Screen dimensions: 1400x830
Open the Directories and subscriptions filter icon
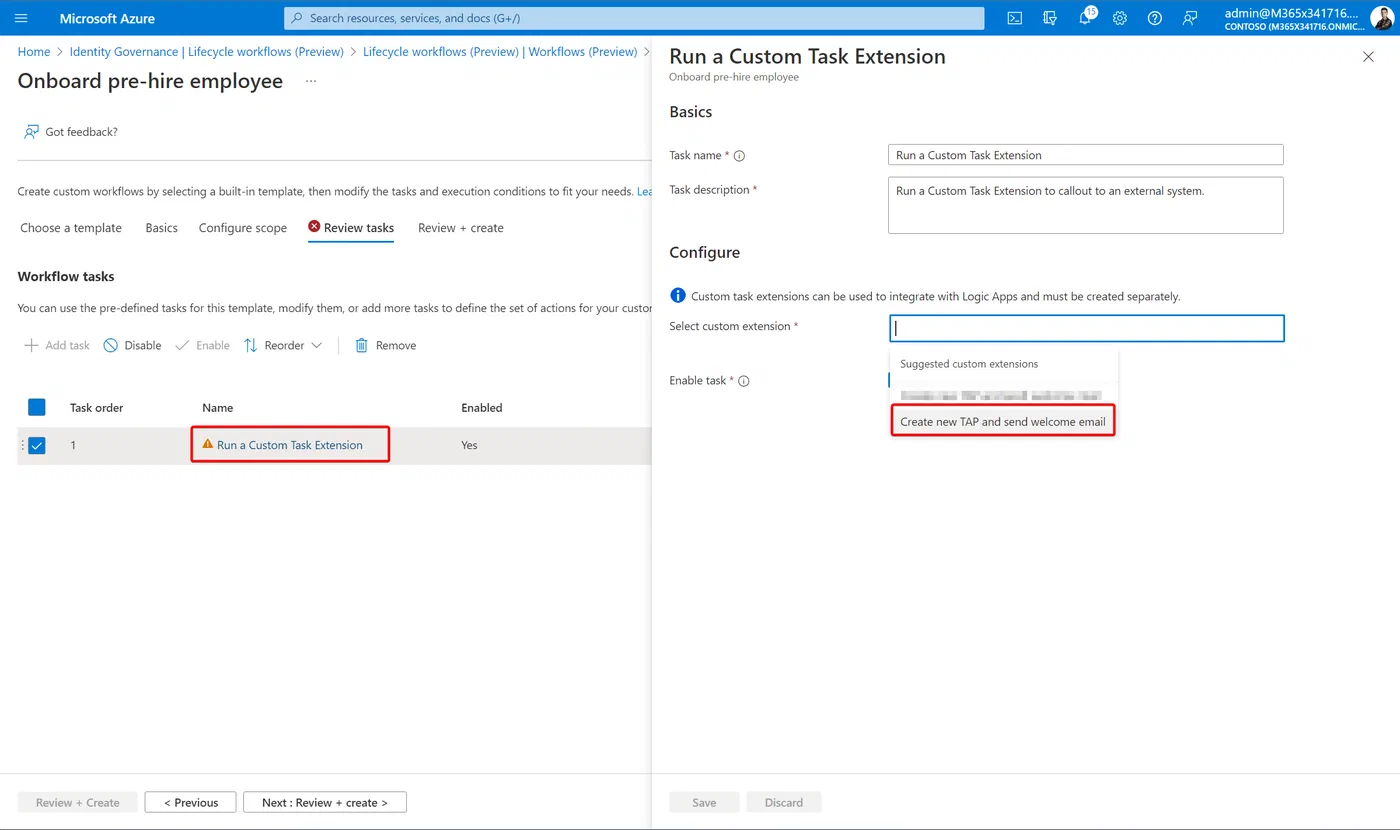[x=1050, y=18]
